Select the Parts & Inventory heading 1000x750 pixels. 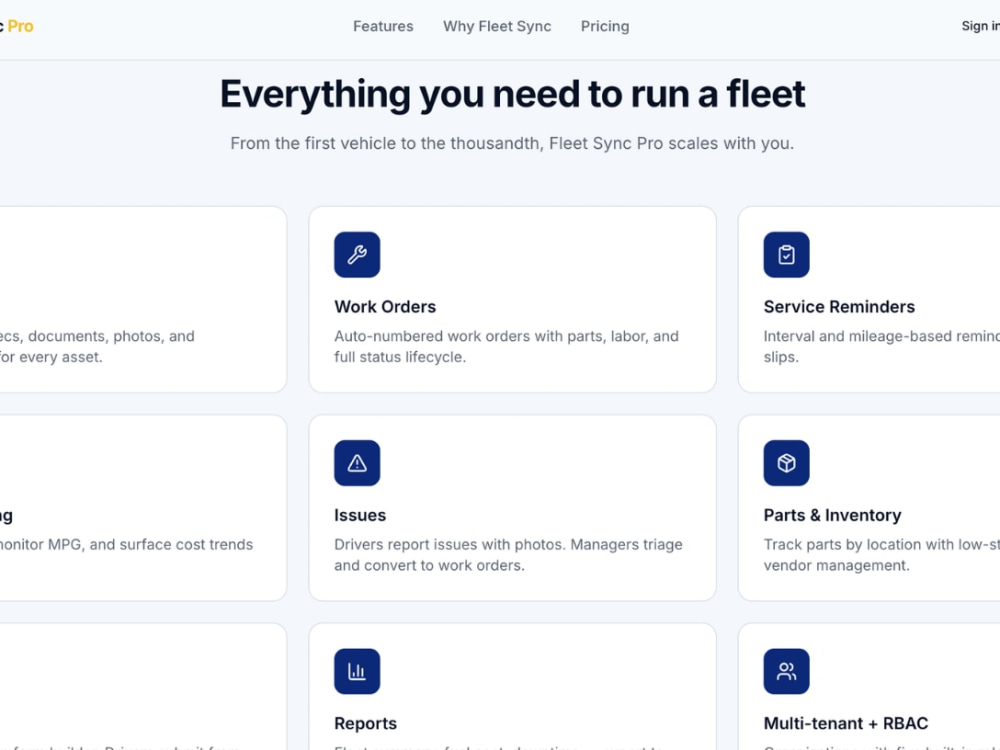coord(832,515)
